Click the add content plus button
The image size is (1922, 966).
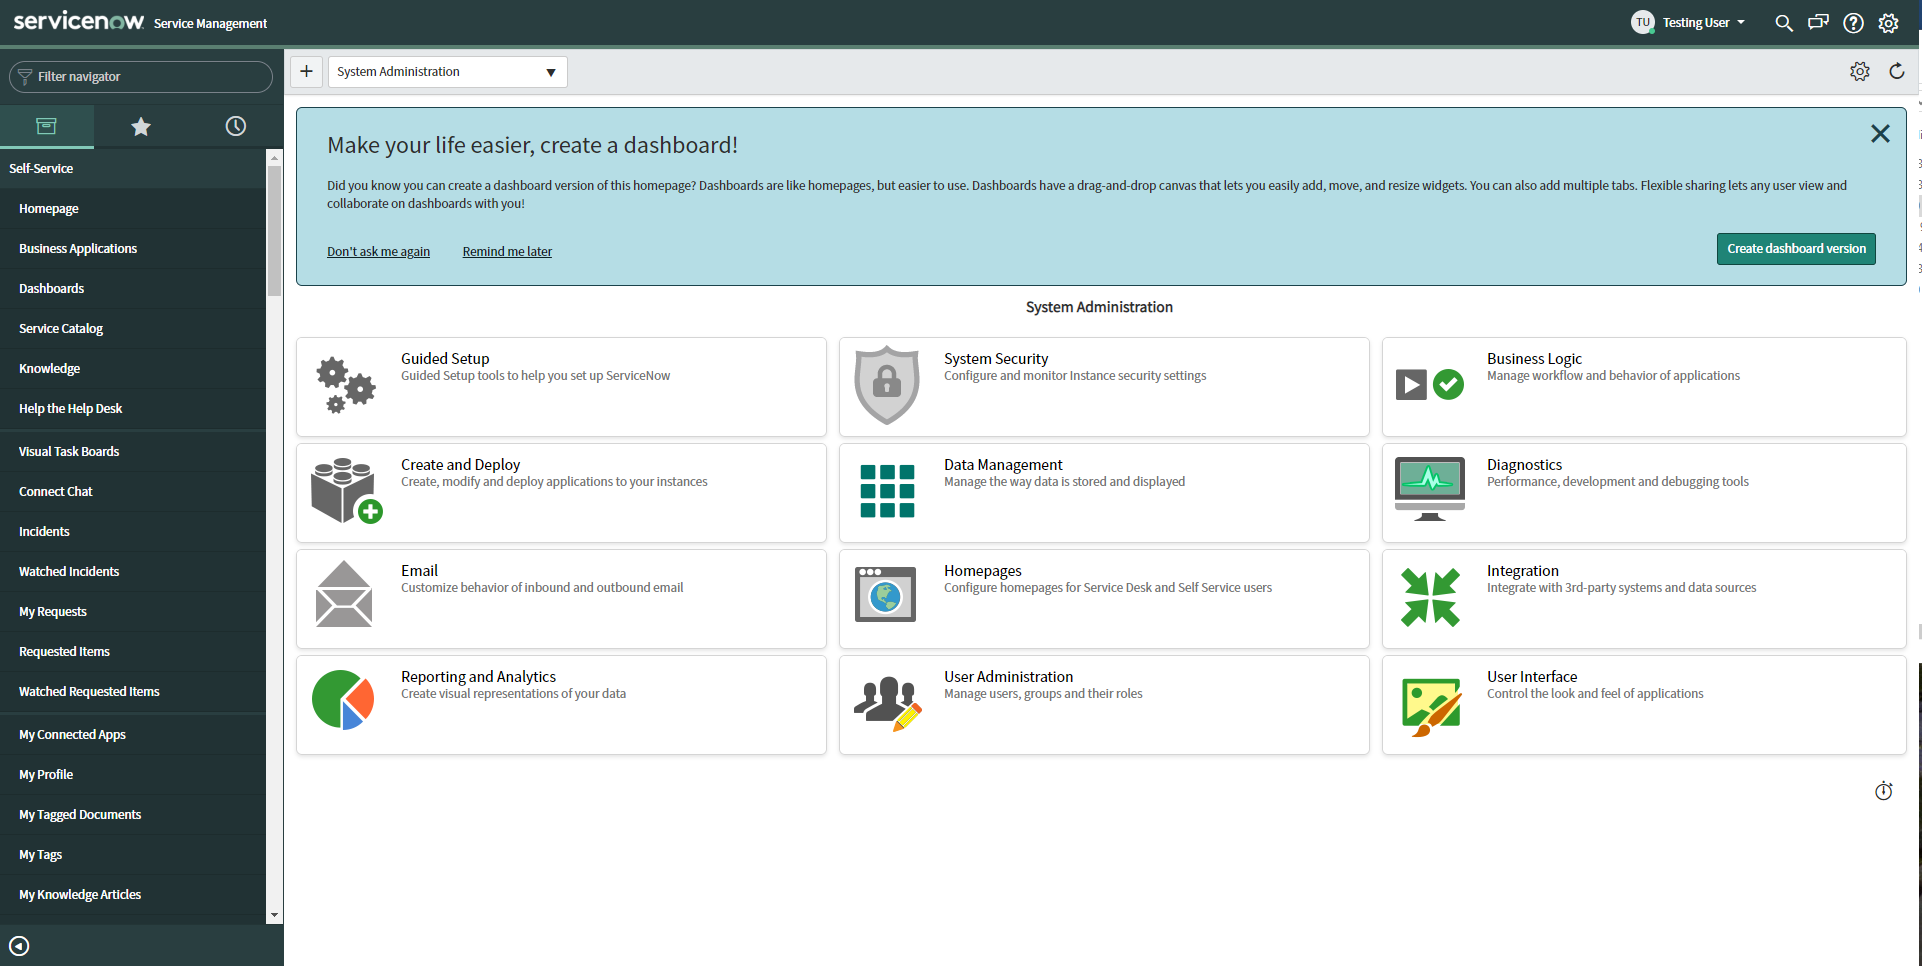pos(307,71)
